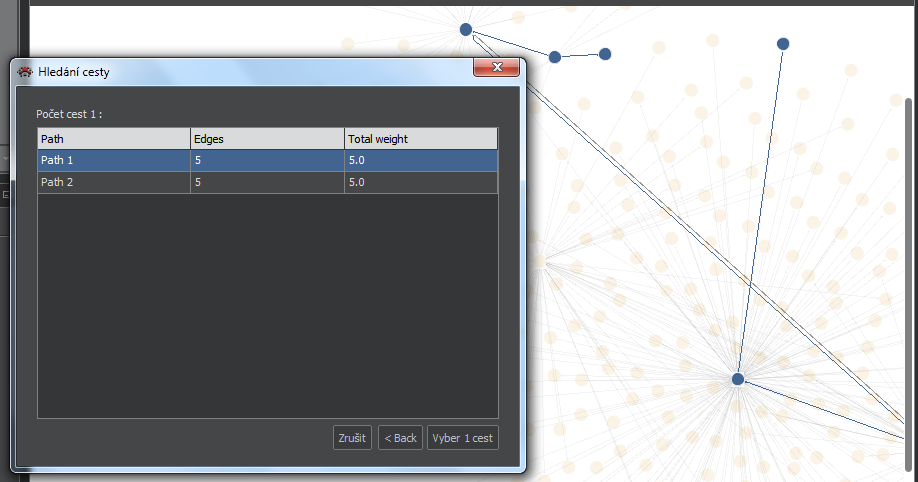Go back with the < Back button
The width and height of the screenshot is (918, 482).
point(400,437)
